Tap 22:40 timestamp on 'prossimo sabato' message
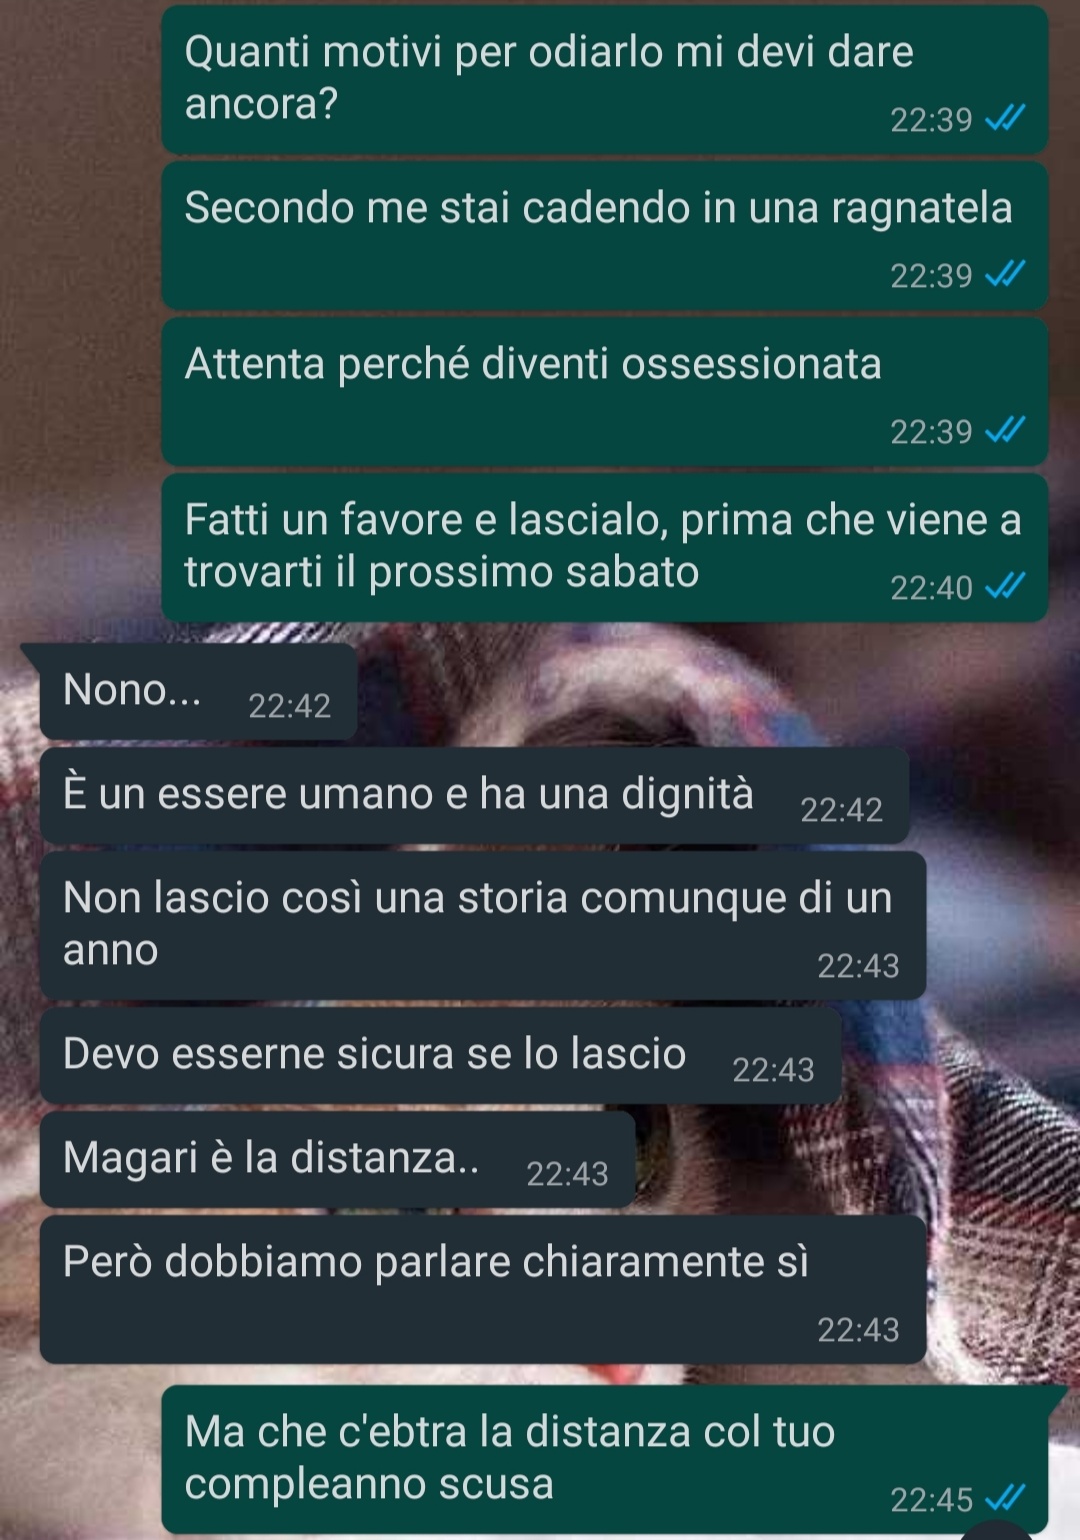Image resolution: width=1080 pixels, height=1540 pixels. click(931, 588)
